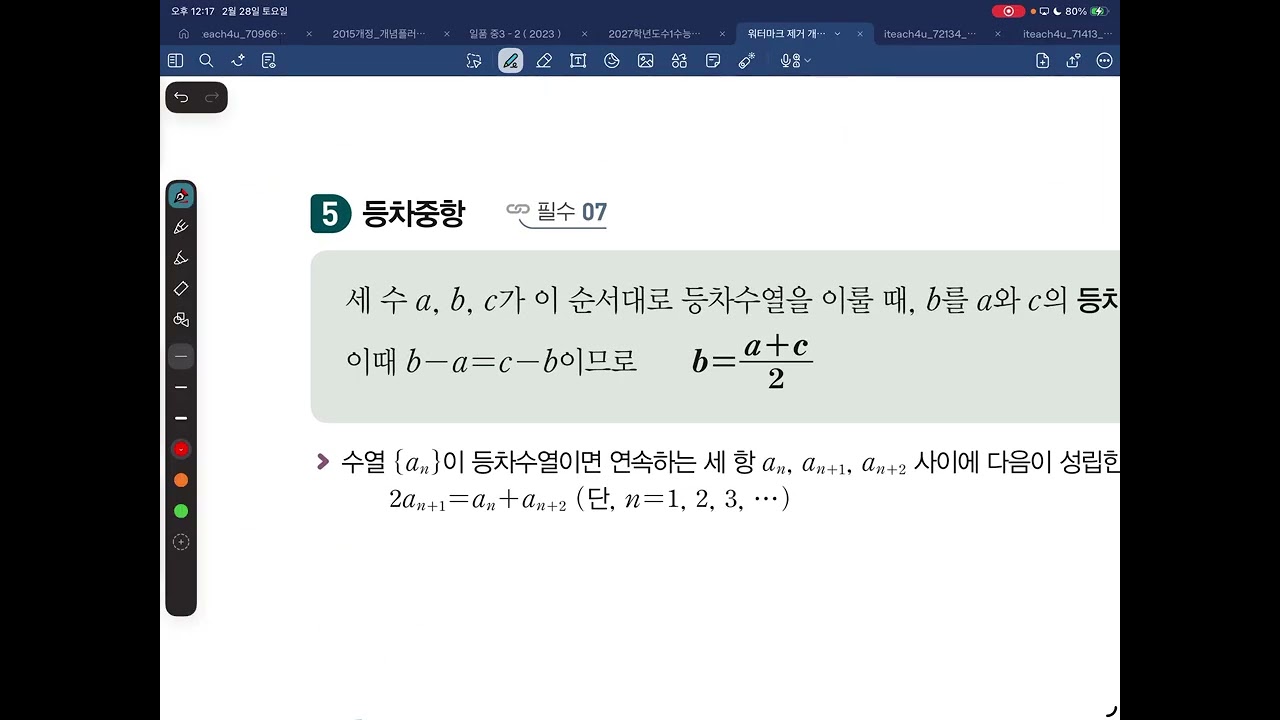Choose the thickest stroke width
Screen dimensions: 1280x720
click(x=181, y=418)
